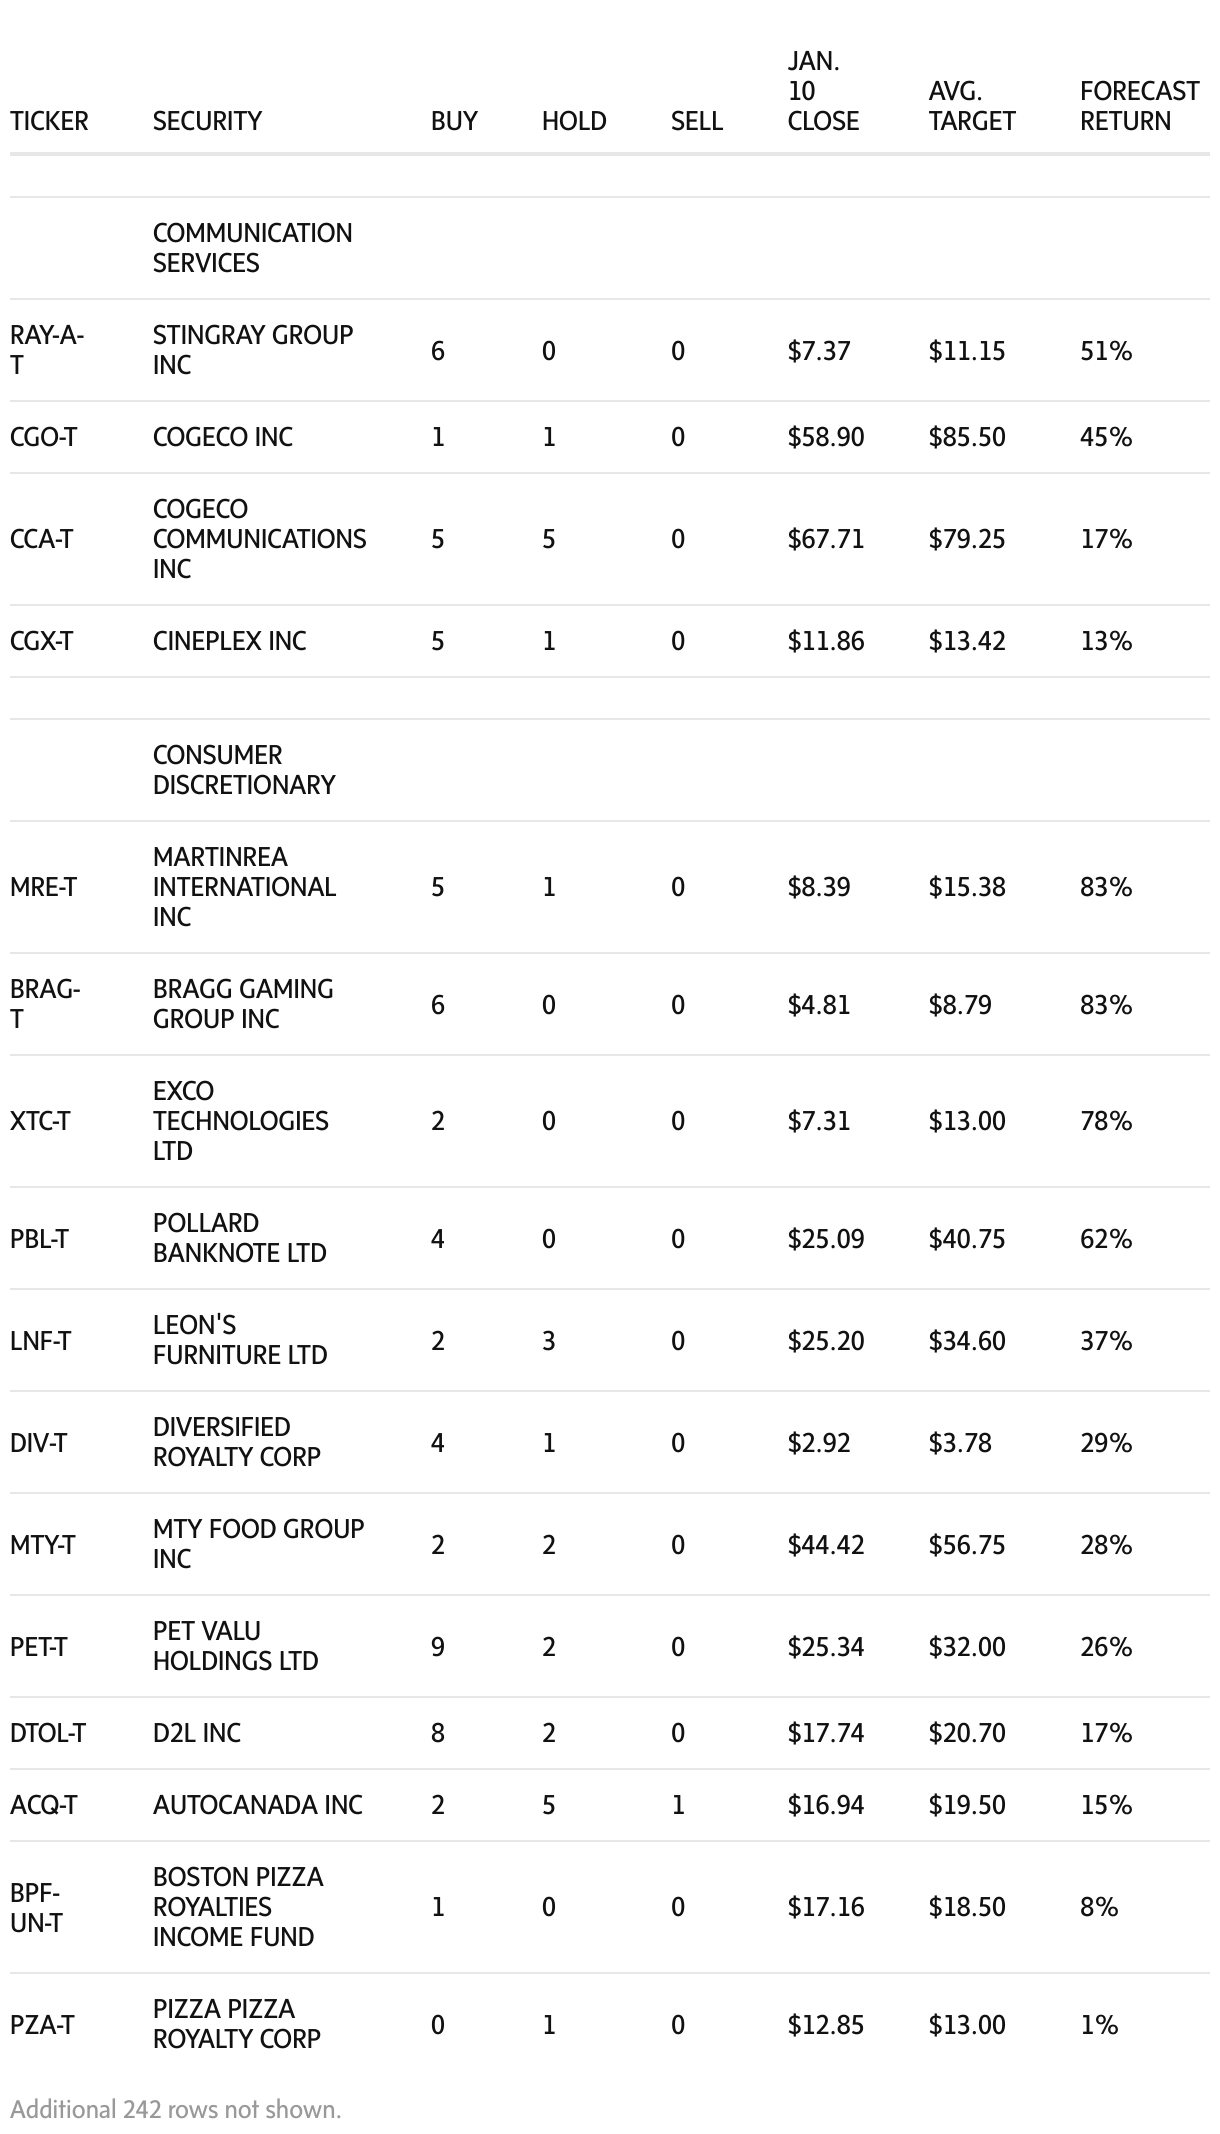
Task: Open the CGO-T ticker entry
Action: pyautogui.click(x=43, y=437)
